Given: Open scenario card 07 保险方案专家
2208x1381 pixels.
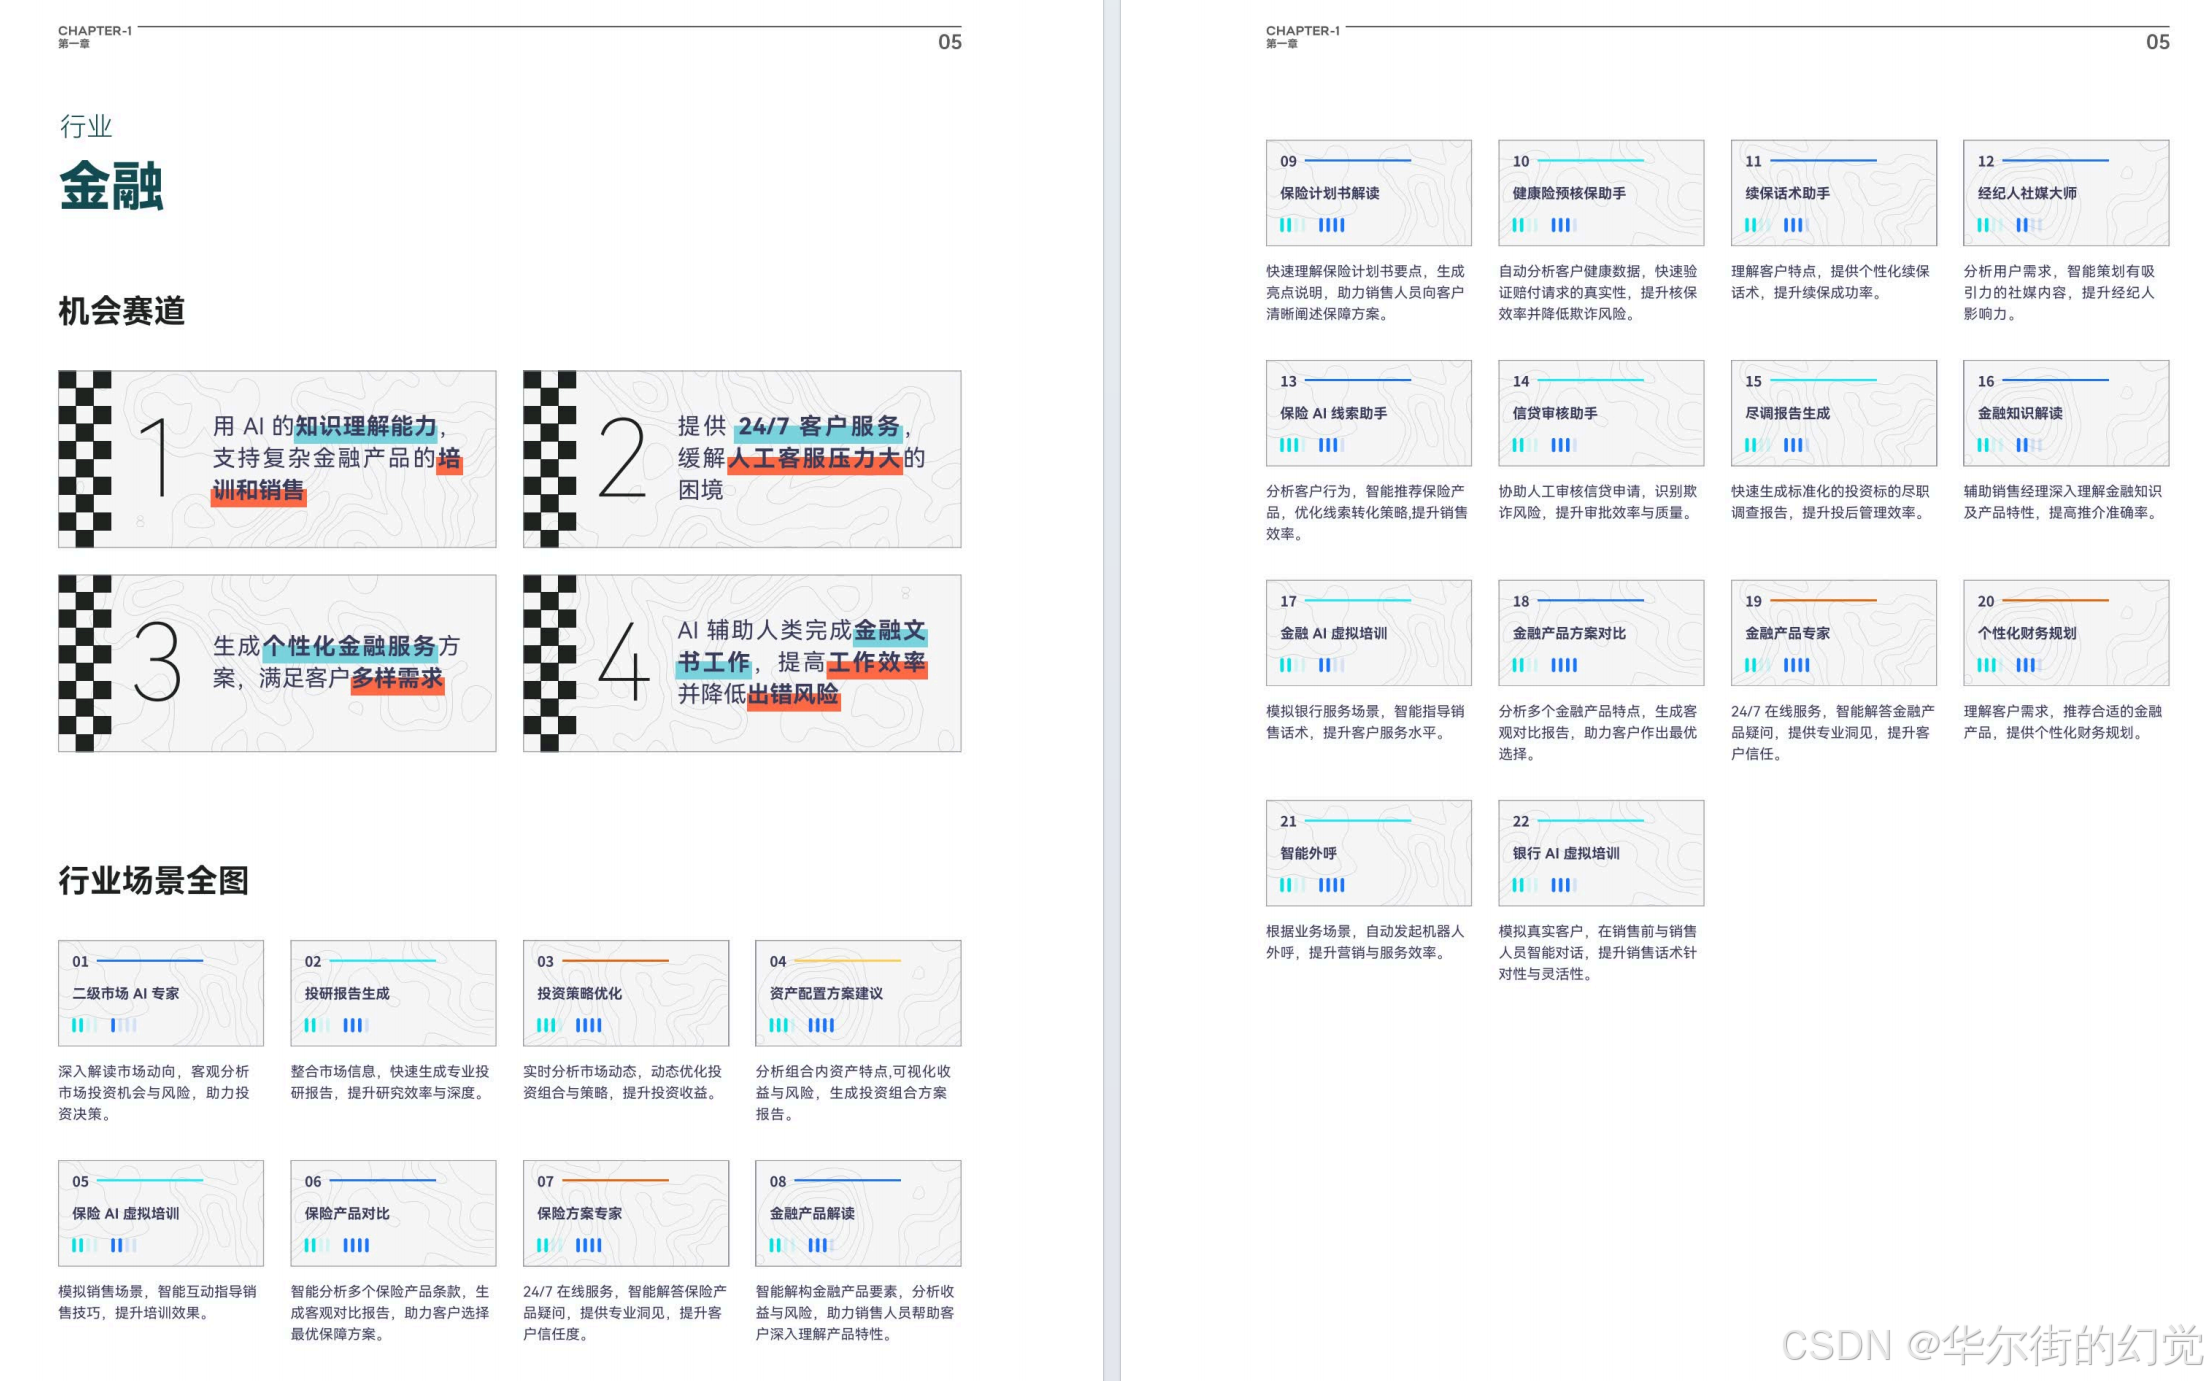Looking at the screenshot, I should pos(626,1213).
